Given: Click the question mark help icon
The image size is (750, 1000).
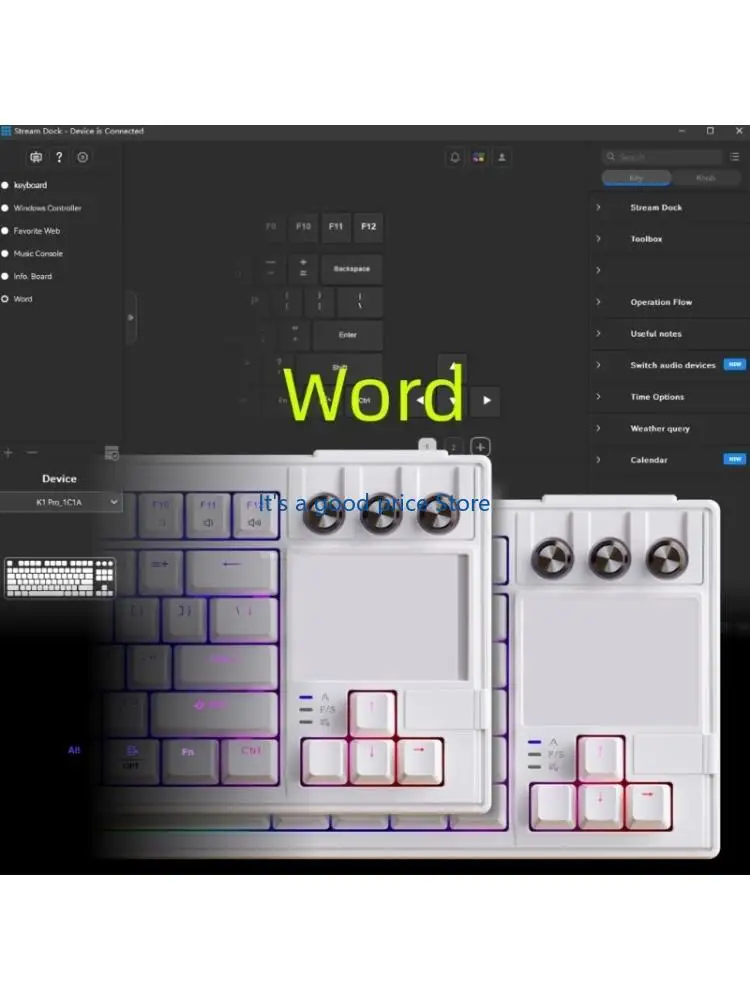Looking at the screenshot, I should (59, 157).
